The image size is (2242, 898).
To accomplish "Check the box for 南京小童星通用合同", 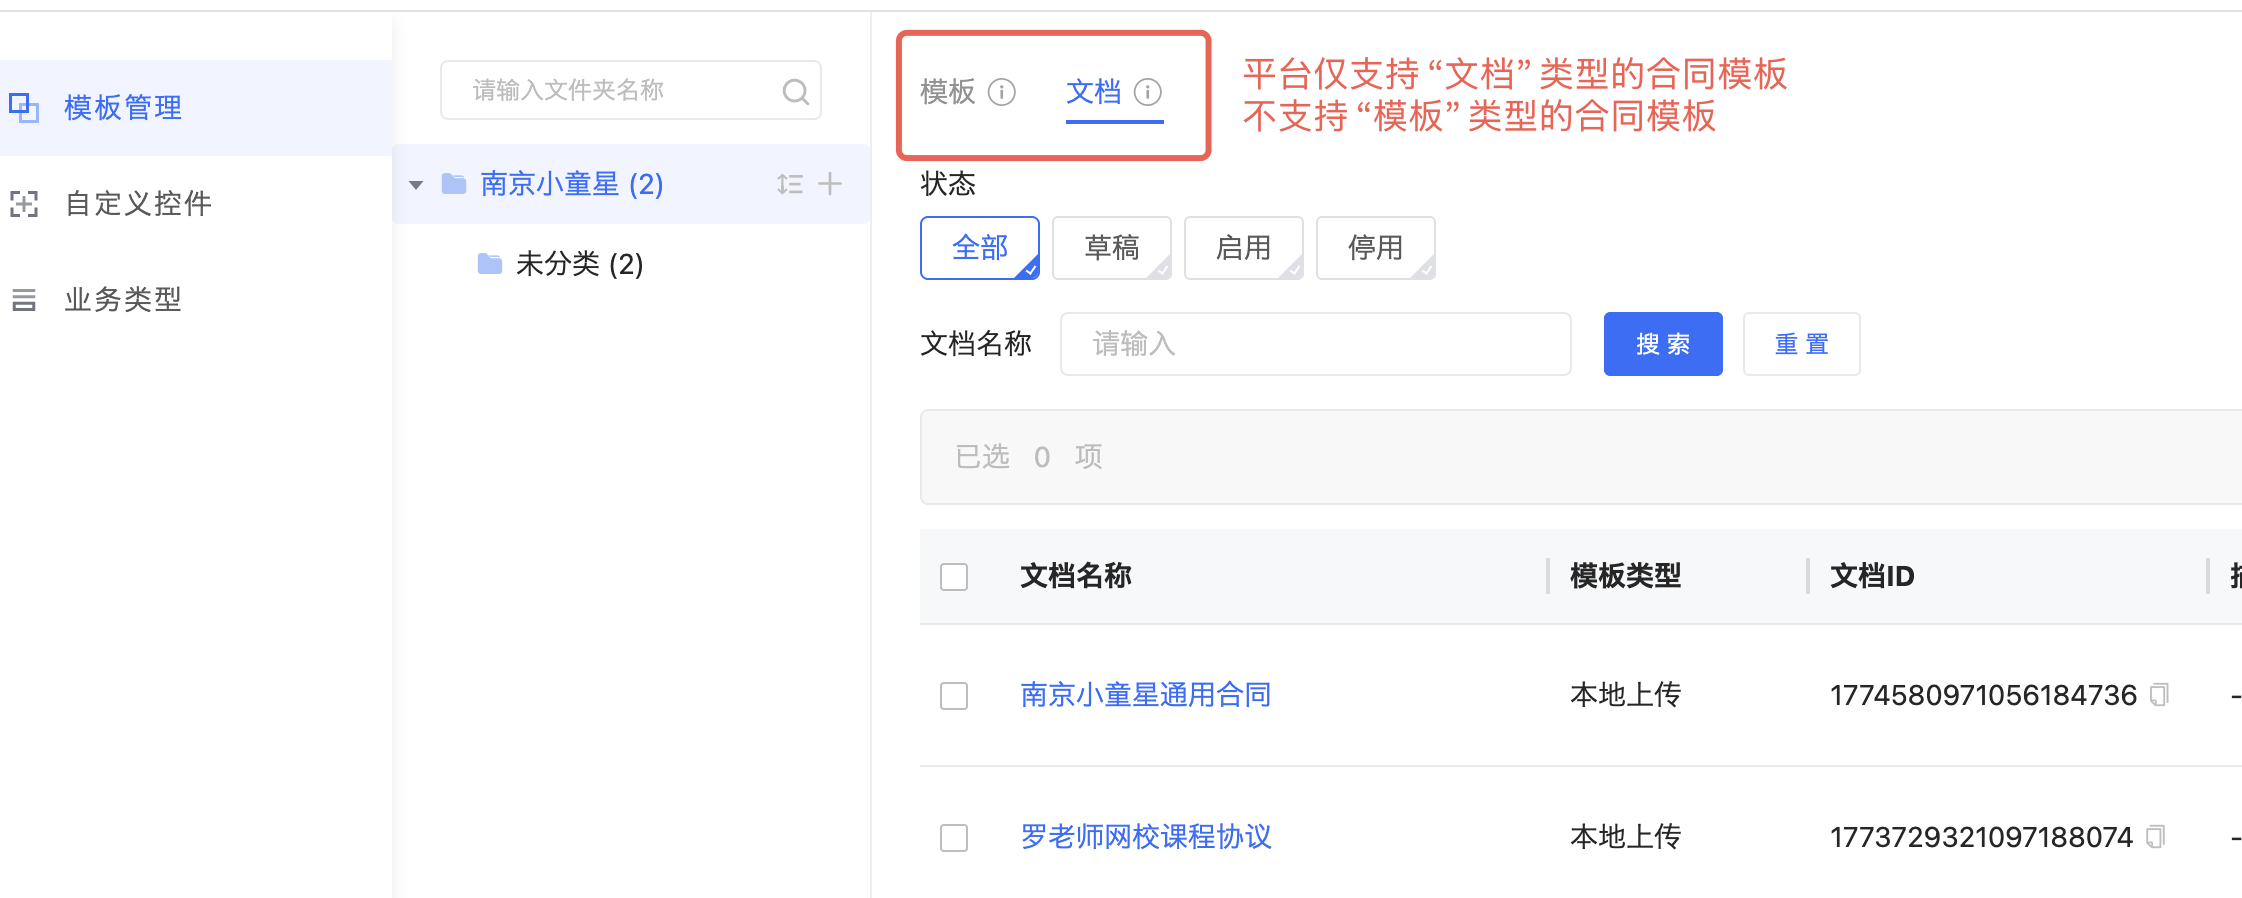I will 954,696.
